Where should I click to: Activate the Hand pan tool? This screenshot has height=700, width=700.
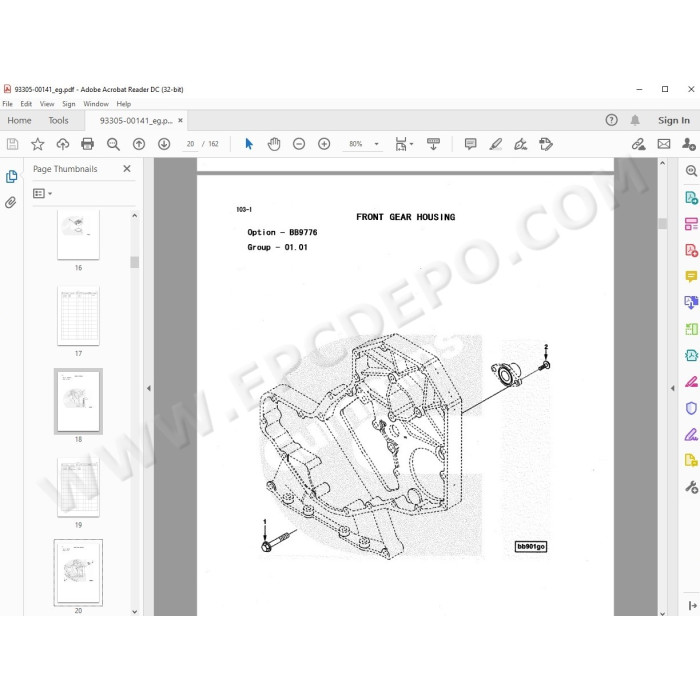click(274, 144)
